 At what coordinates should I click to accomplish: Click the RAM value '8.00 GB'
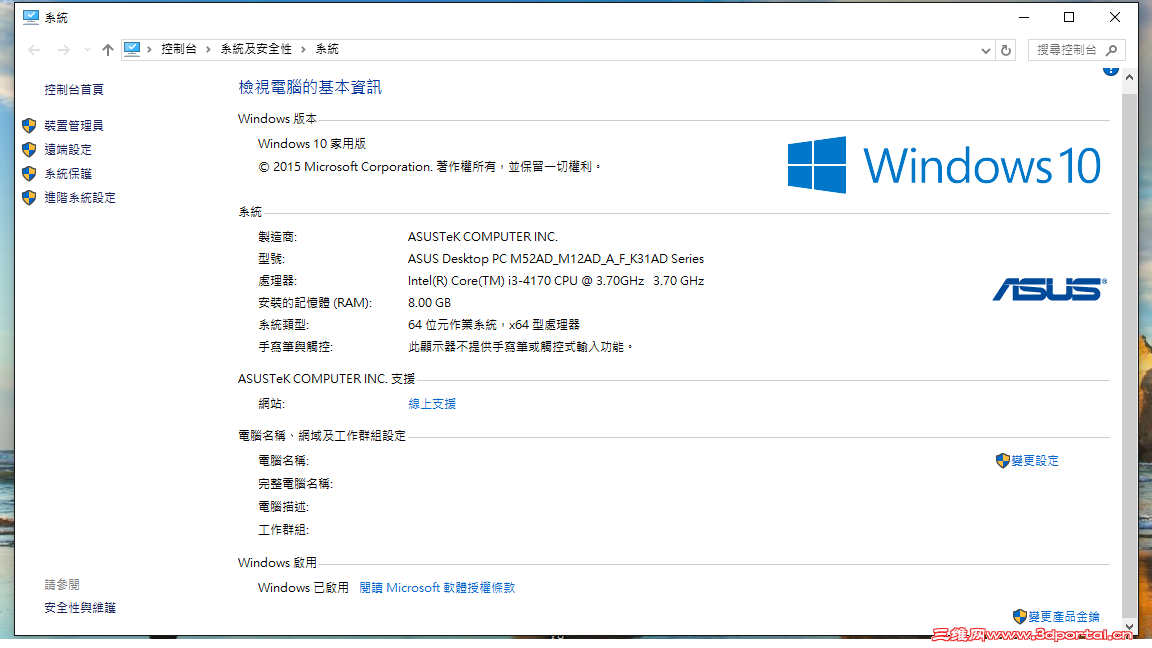click(x=429, y=303)
